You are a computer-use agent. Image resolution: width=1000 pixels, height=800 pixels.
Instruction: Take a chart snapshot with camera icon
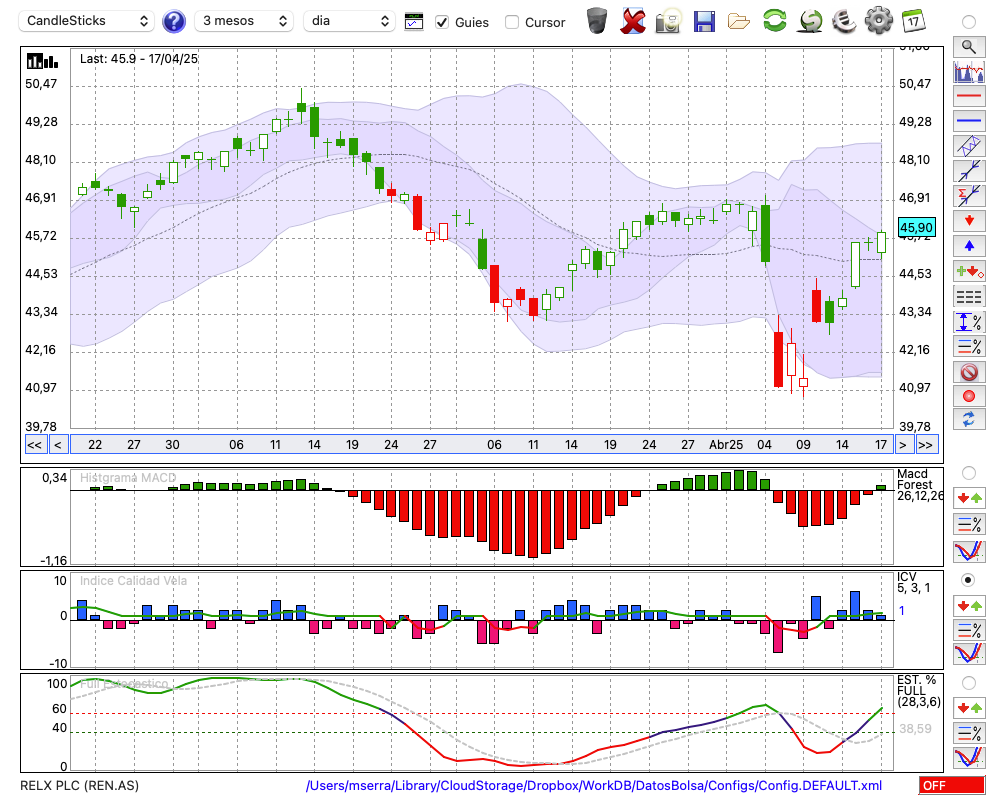pos(668,21)
